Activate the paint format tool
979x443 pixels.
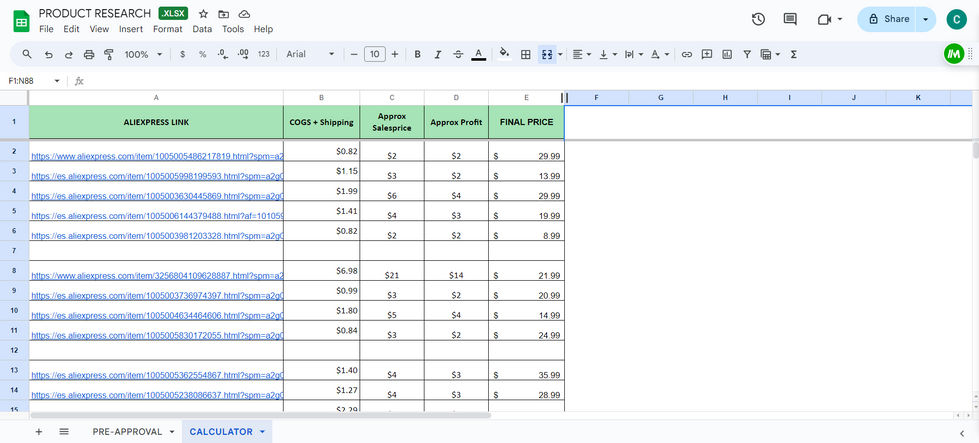[x=109, y=54]
